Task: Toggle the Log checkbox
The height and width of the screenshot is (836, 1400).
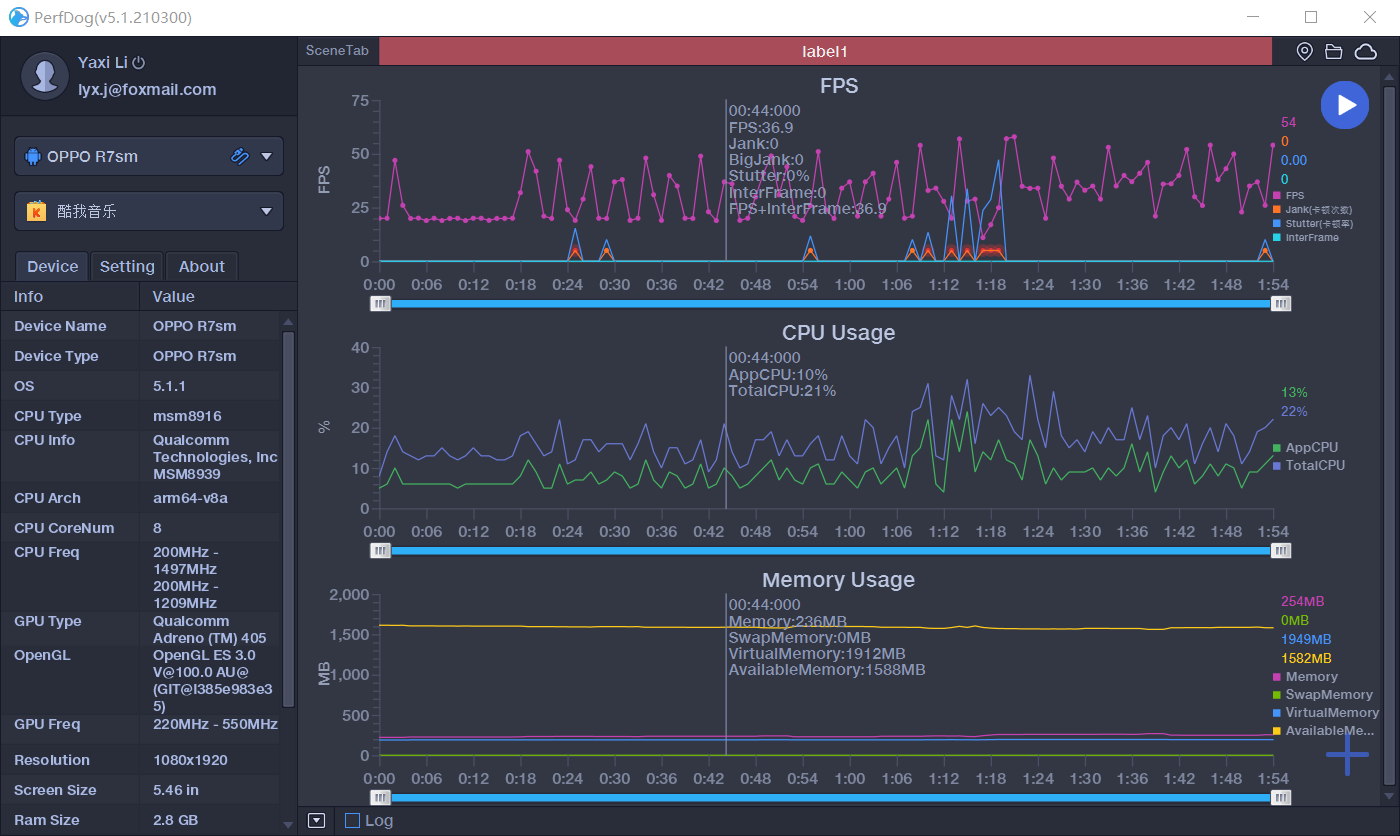Action: (352, 821)
